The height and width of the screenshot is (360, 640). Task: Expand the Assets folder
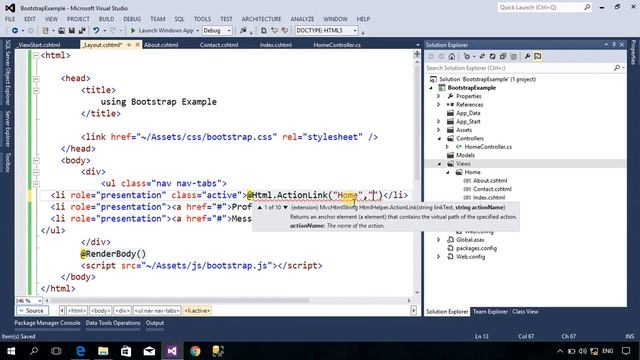439,130
